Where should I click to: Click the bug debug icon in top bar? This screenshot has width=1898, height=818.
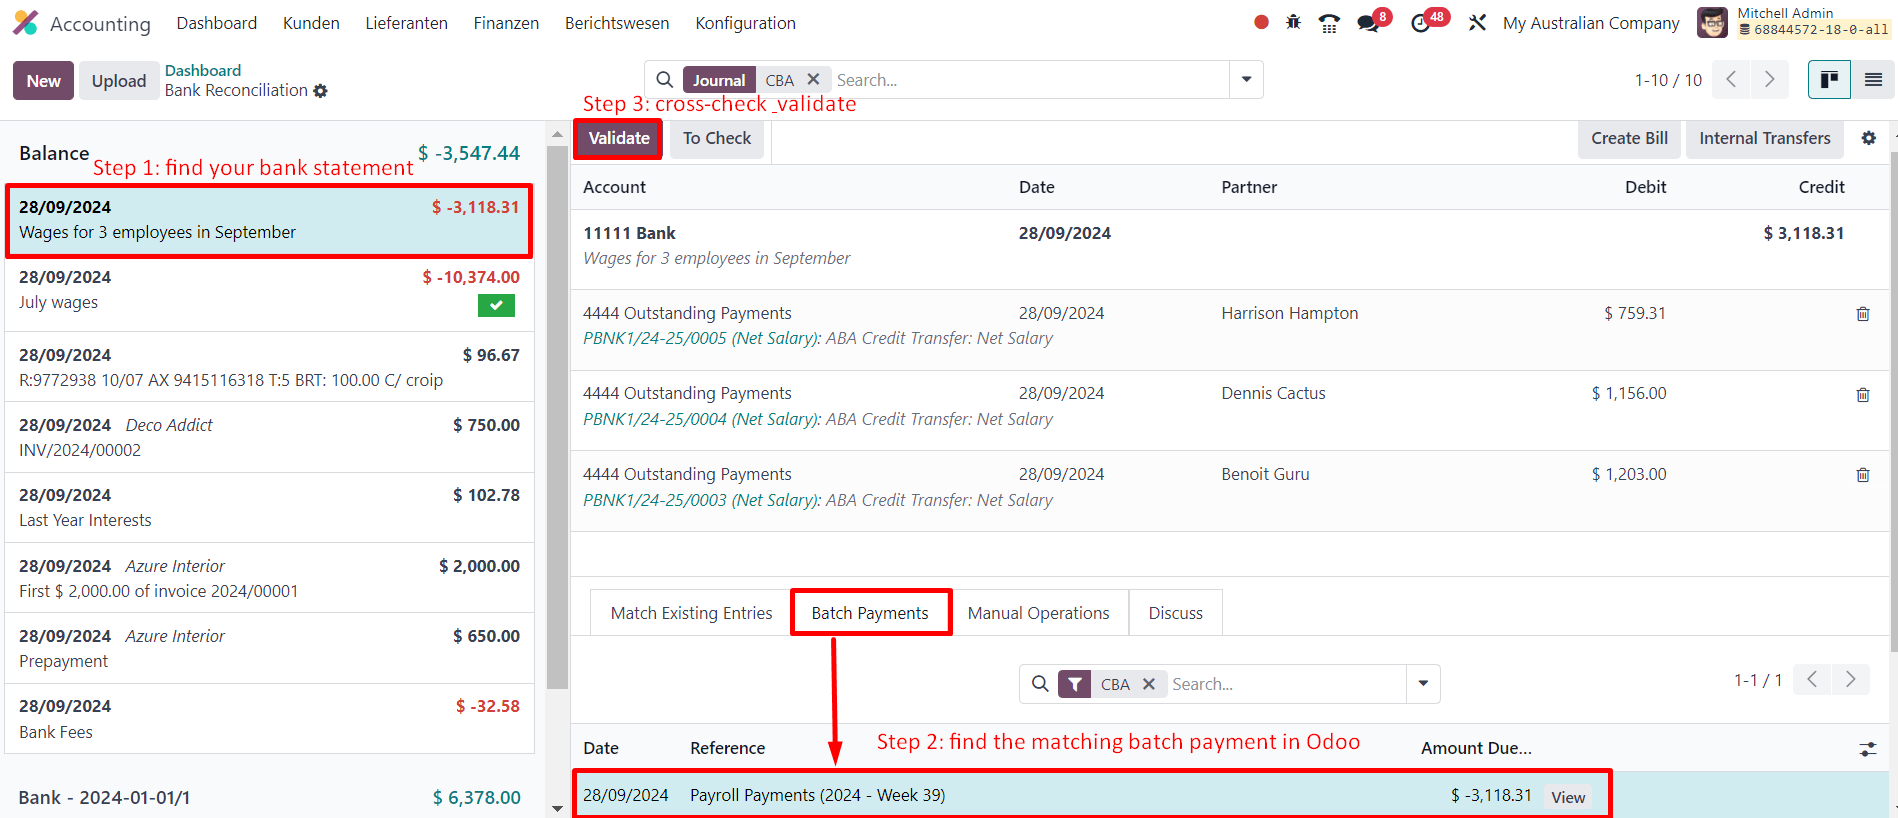(1293, 22)
